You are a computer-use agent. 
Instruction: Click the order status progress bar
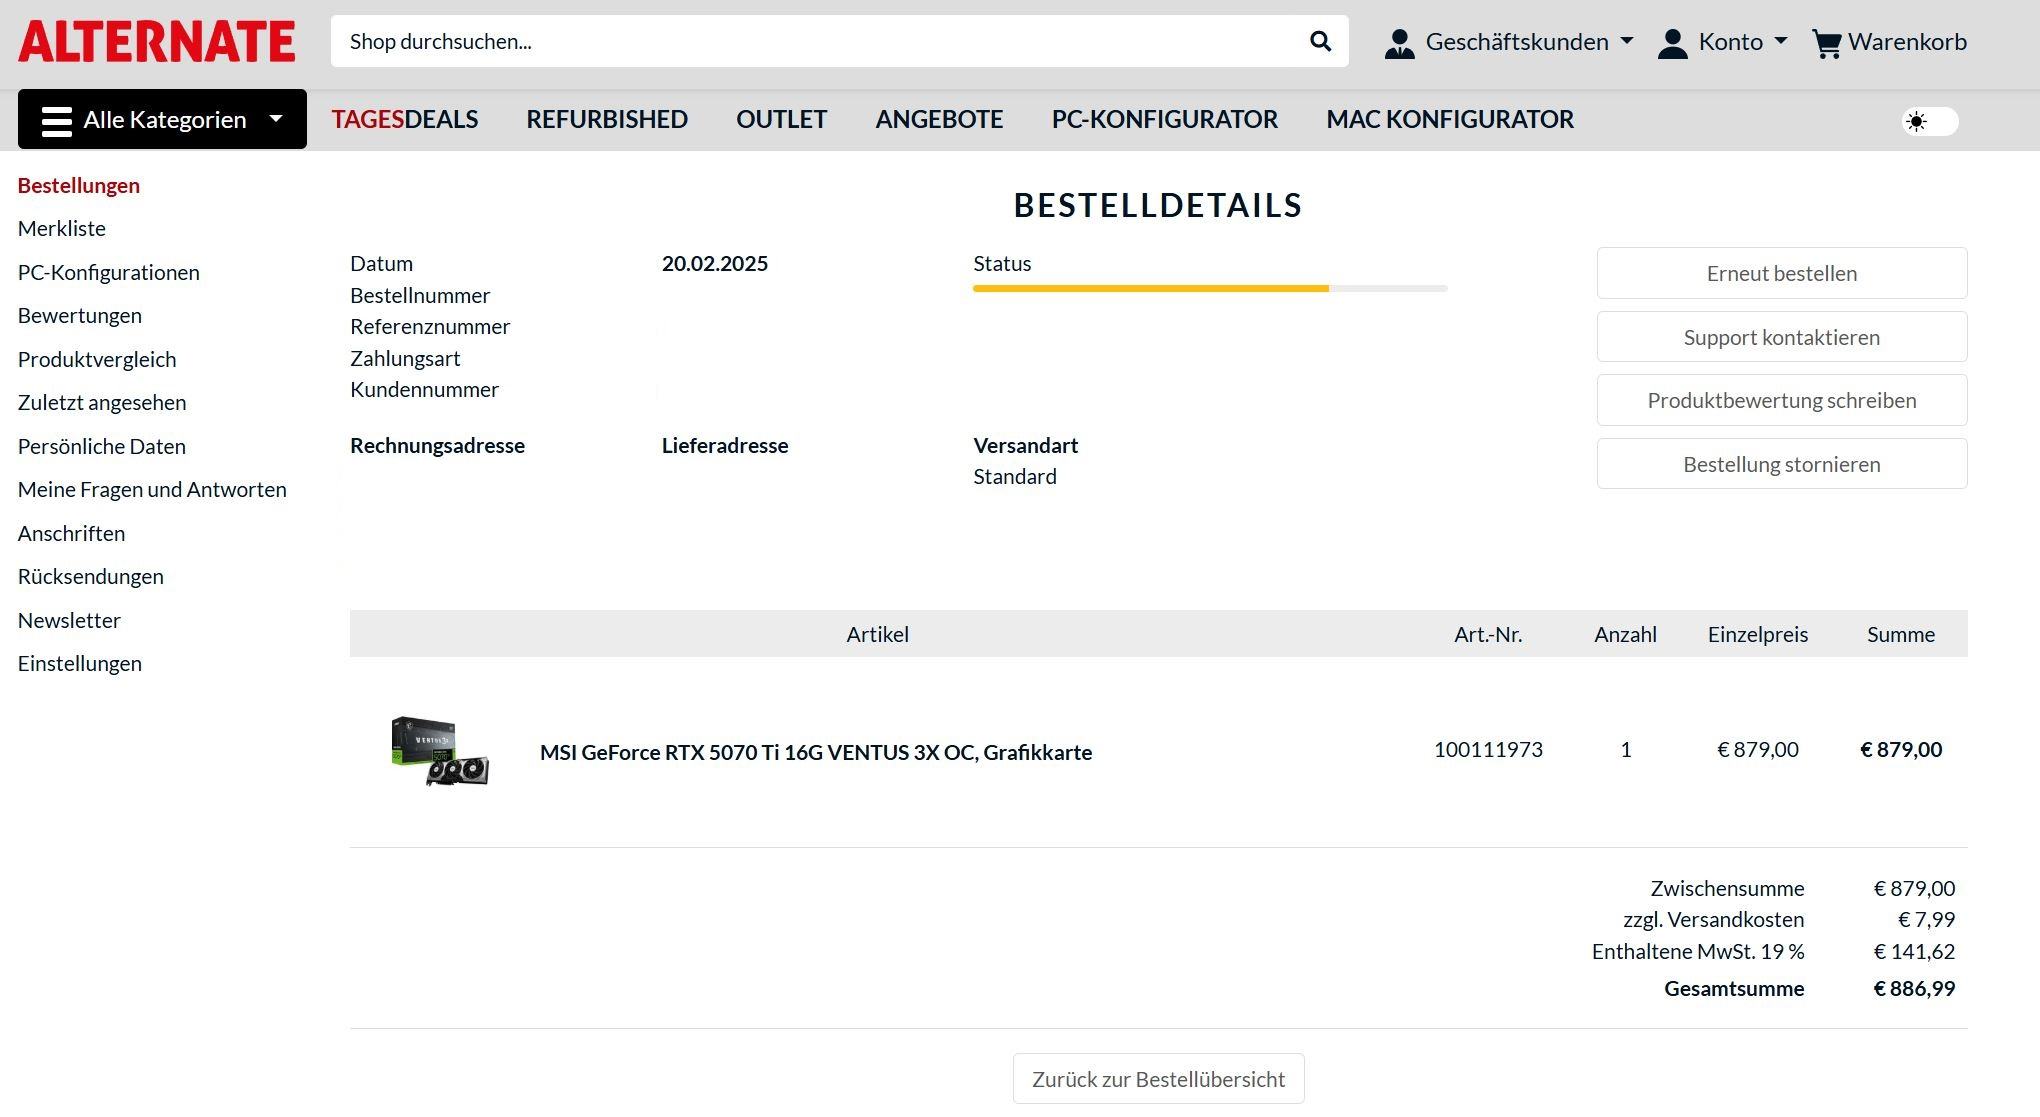pyautogui.click(x=1209, y=288)
